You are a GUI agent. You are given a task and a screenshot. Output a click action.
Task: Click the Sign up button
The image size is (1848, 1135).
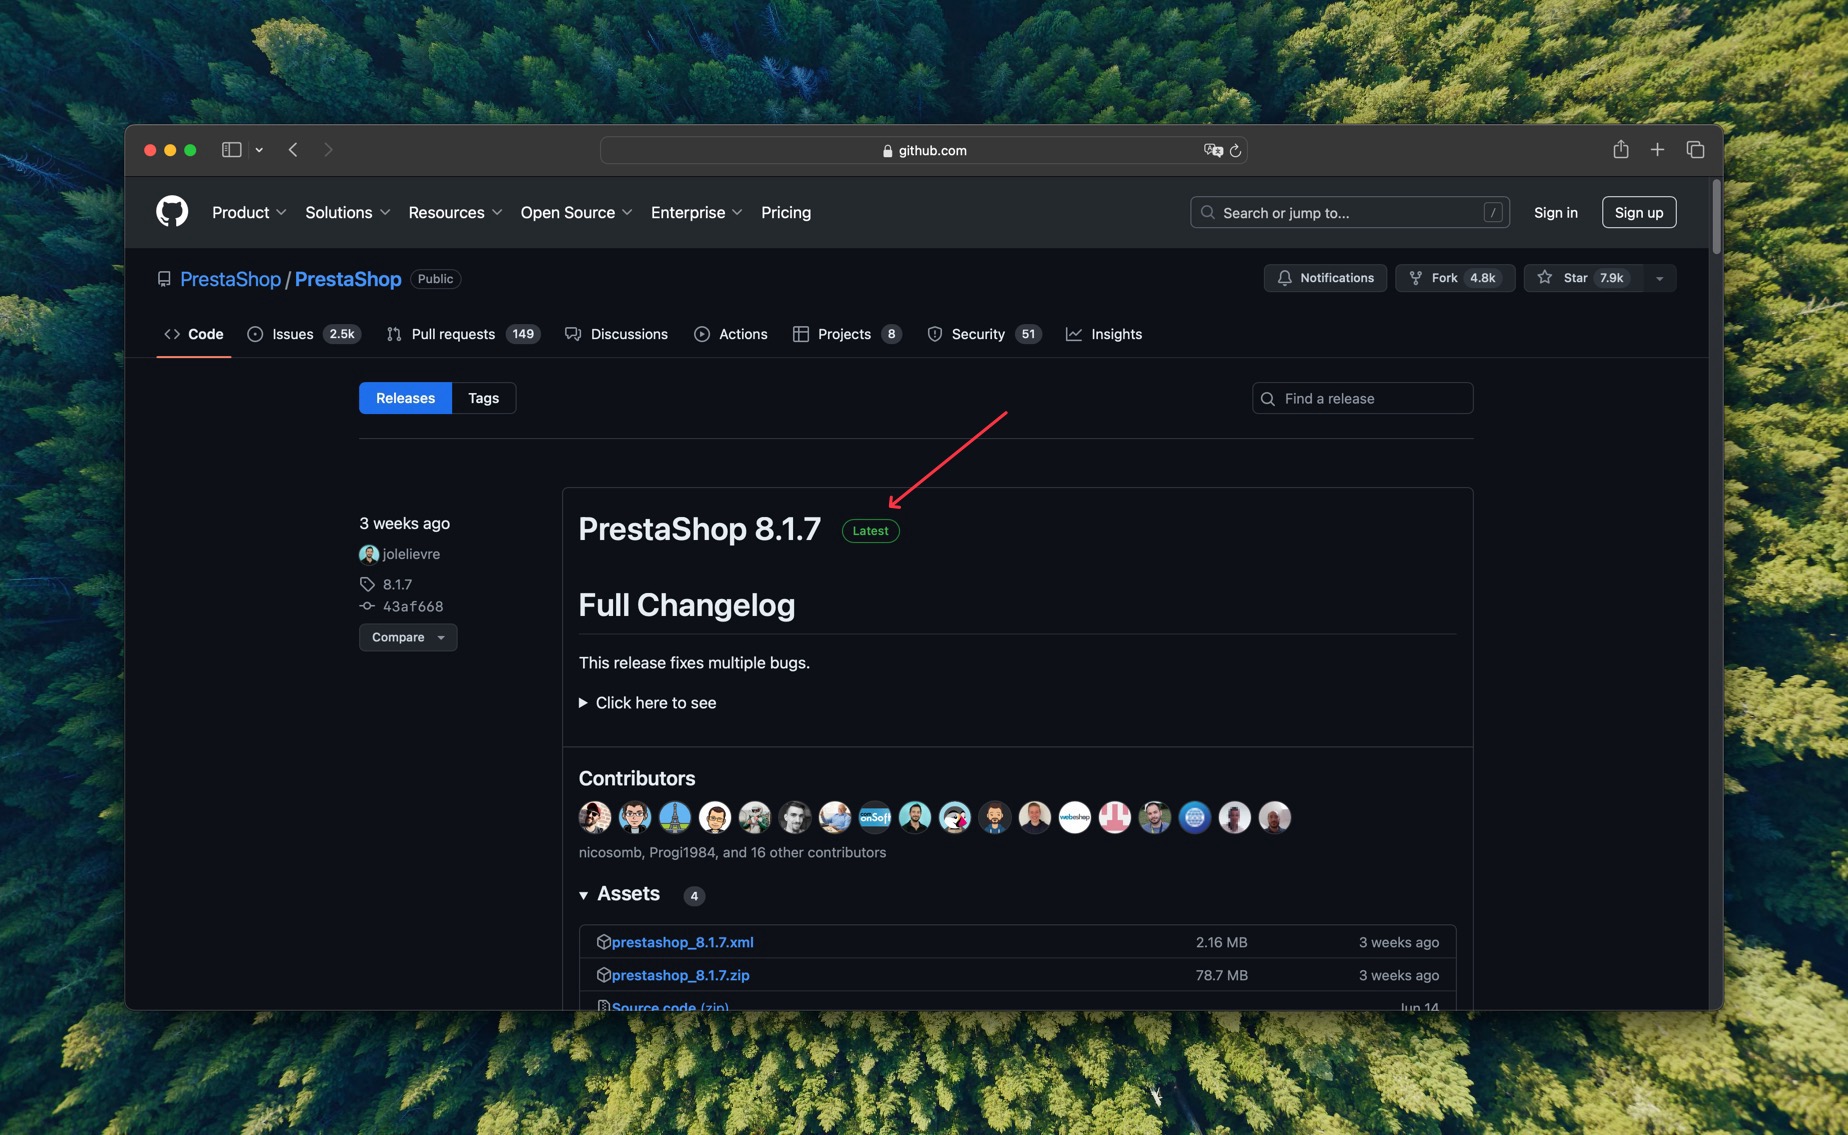[x=1639, y=212]
